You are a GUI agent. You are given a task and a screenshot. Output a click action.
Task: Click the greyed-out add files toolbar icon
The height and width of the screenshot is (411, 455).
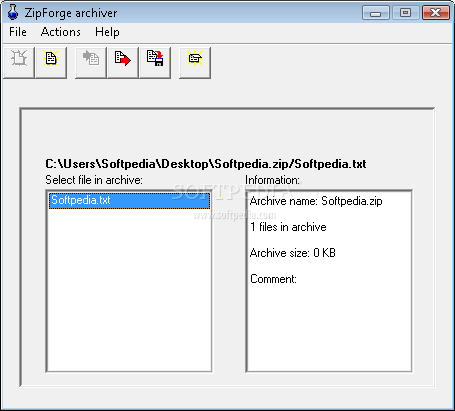click(x=91, y=63)
